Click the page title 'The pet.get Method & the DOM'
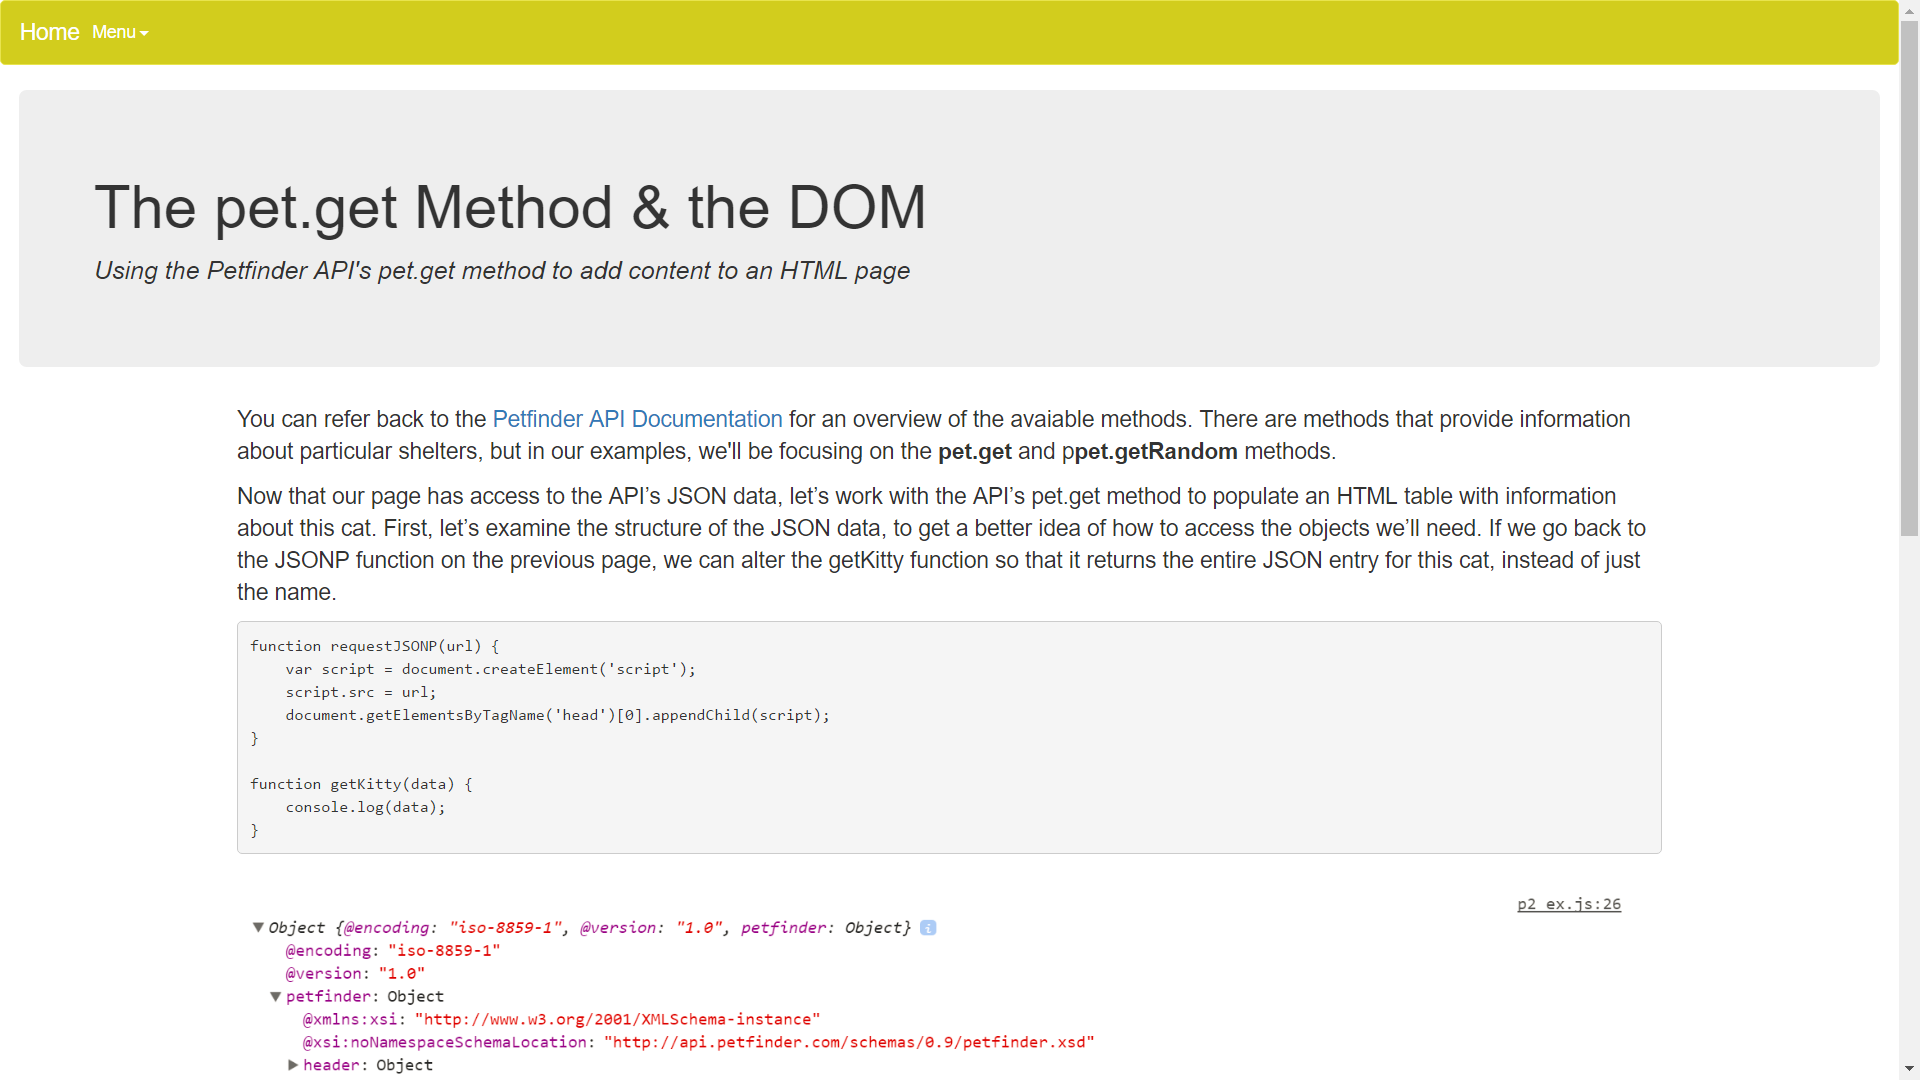Viewport: 1920px width, 1084px height. click(510, 208)
